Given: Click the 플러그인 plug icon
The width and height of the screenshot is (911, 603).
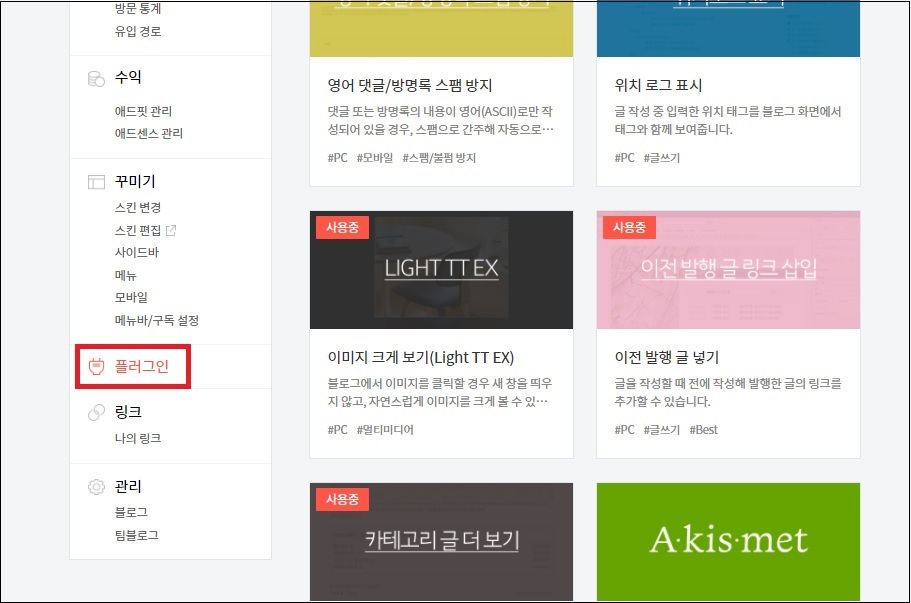Looking at the screenshot, I should [x=96, y=367].
